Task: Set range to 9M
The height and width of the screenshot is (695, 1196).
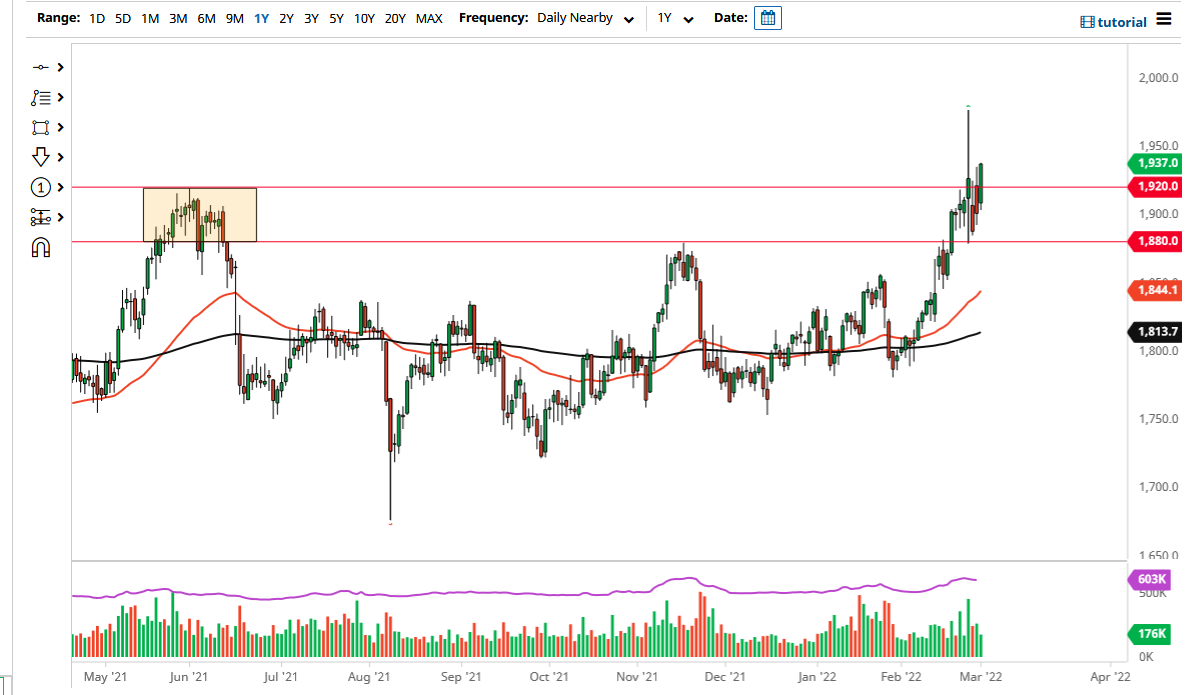Action: pos(235,18)
